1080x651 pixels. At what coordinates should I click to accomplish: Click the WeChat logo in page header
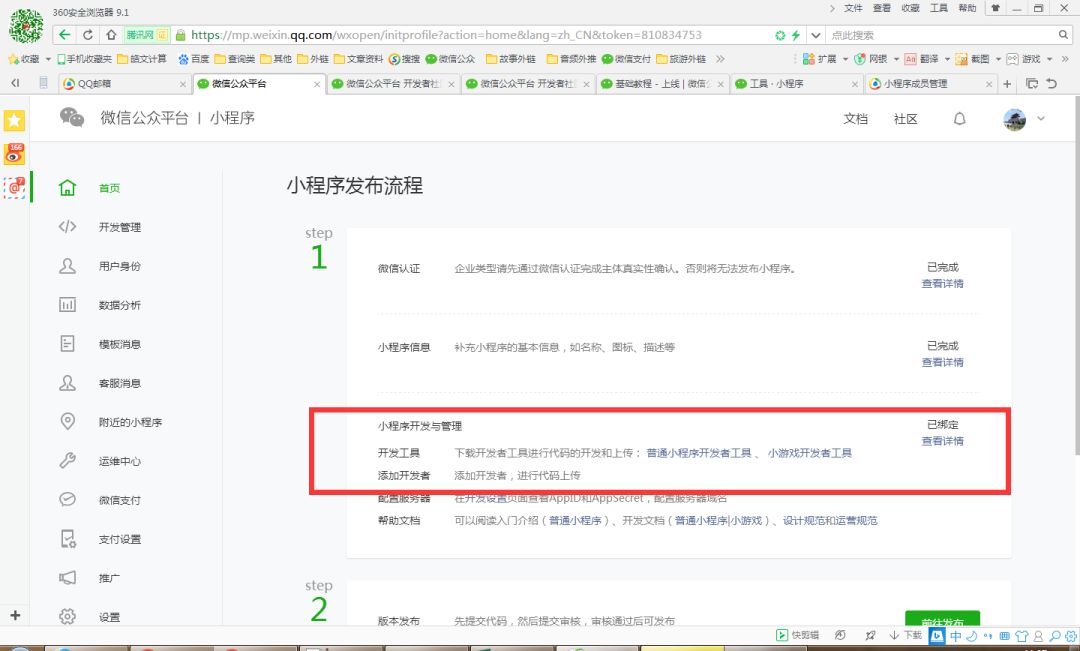(72, 118)
